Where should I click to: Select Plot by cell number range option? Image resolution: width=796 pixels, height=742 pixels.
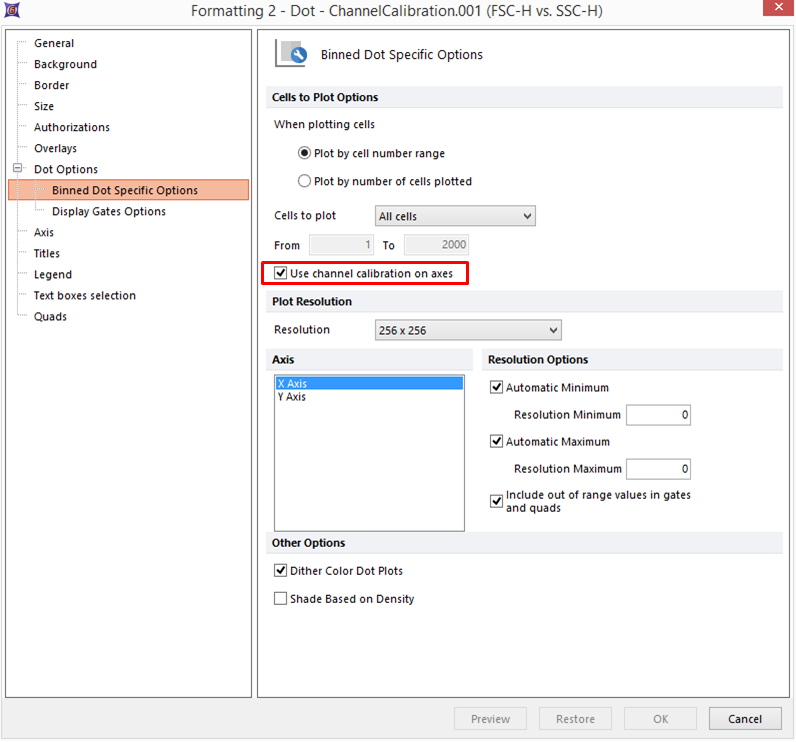305,154
